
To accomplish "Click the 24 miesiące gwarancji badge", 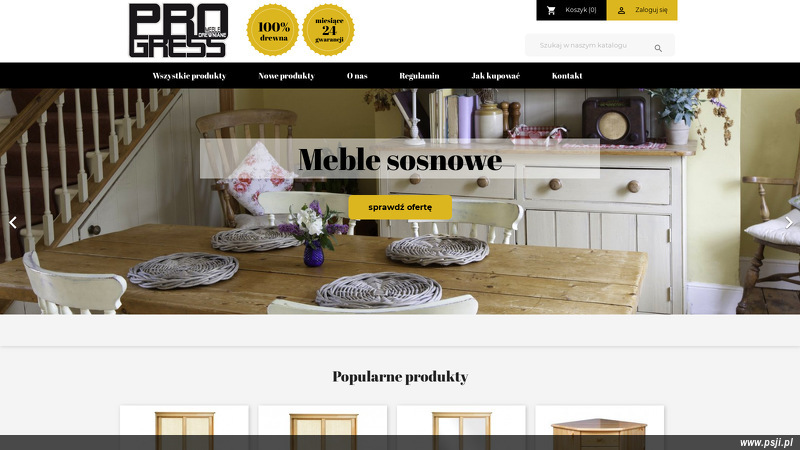I will 329,30.
